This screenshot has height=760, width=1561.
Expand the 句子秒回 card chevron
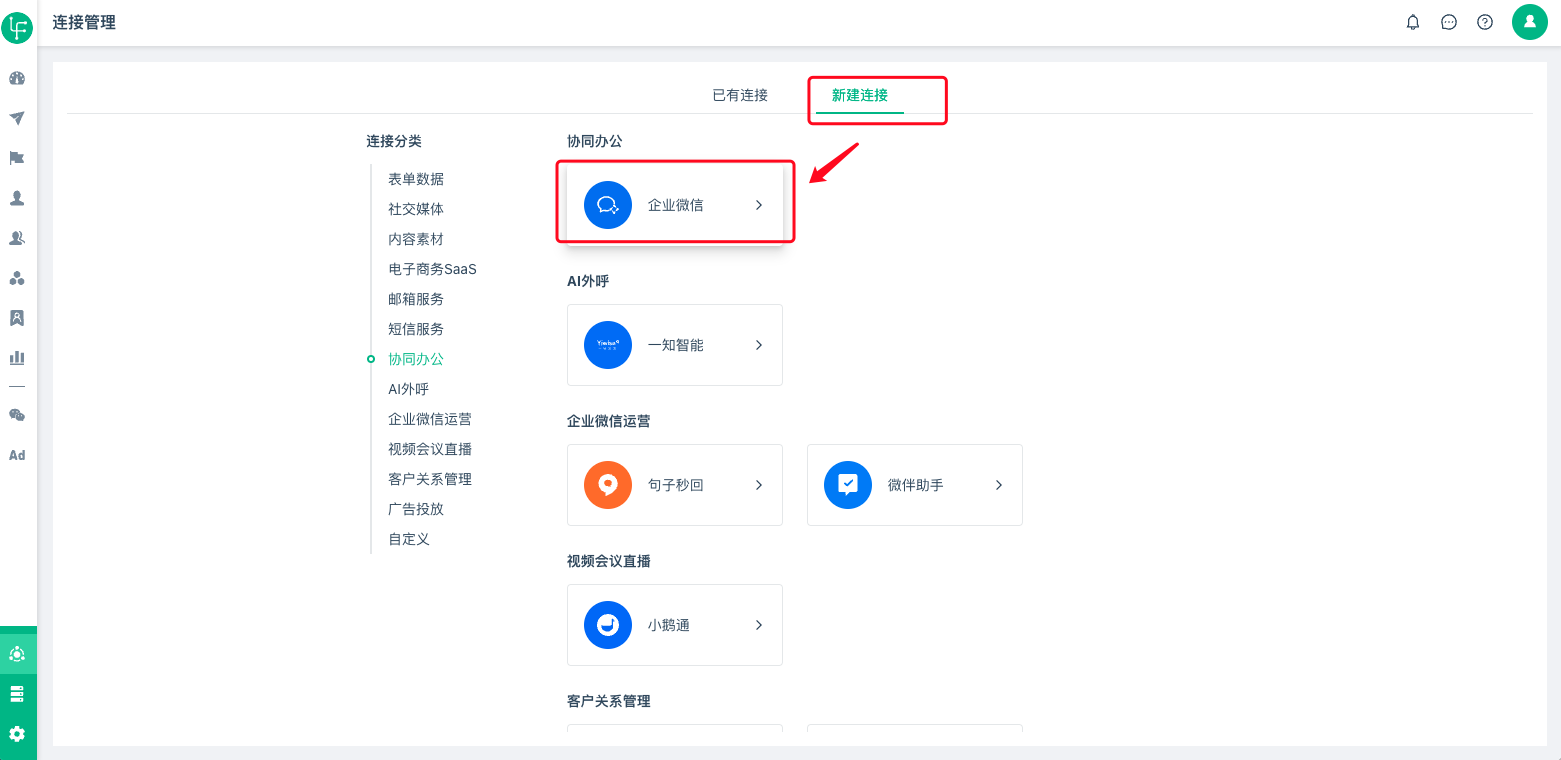click(x=759, y=485)
